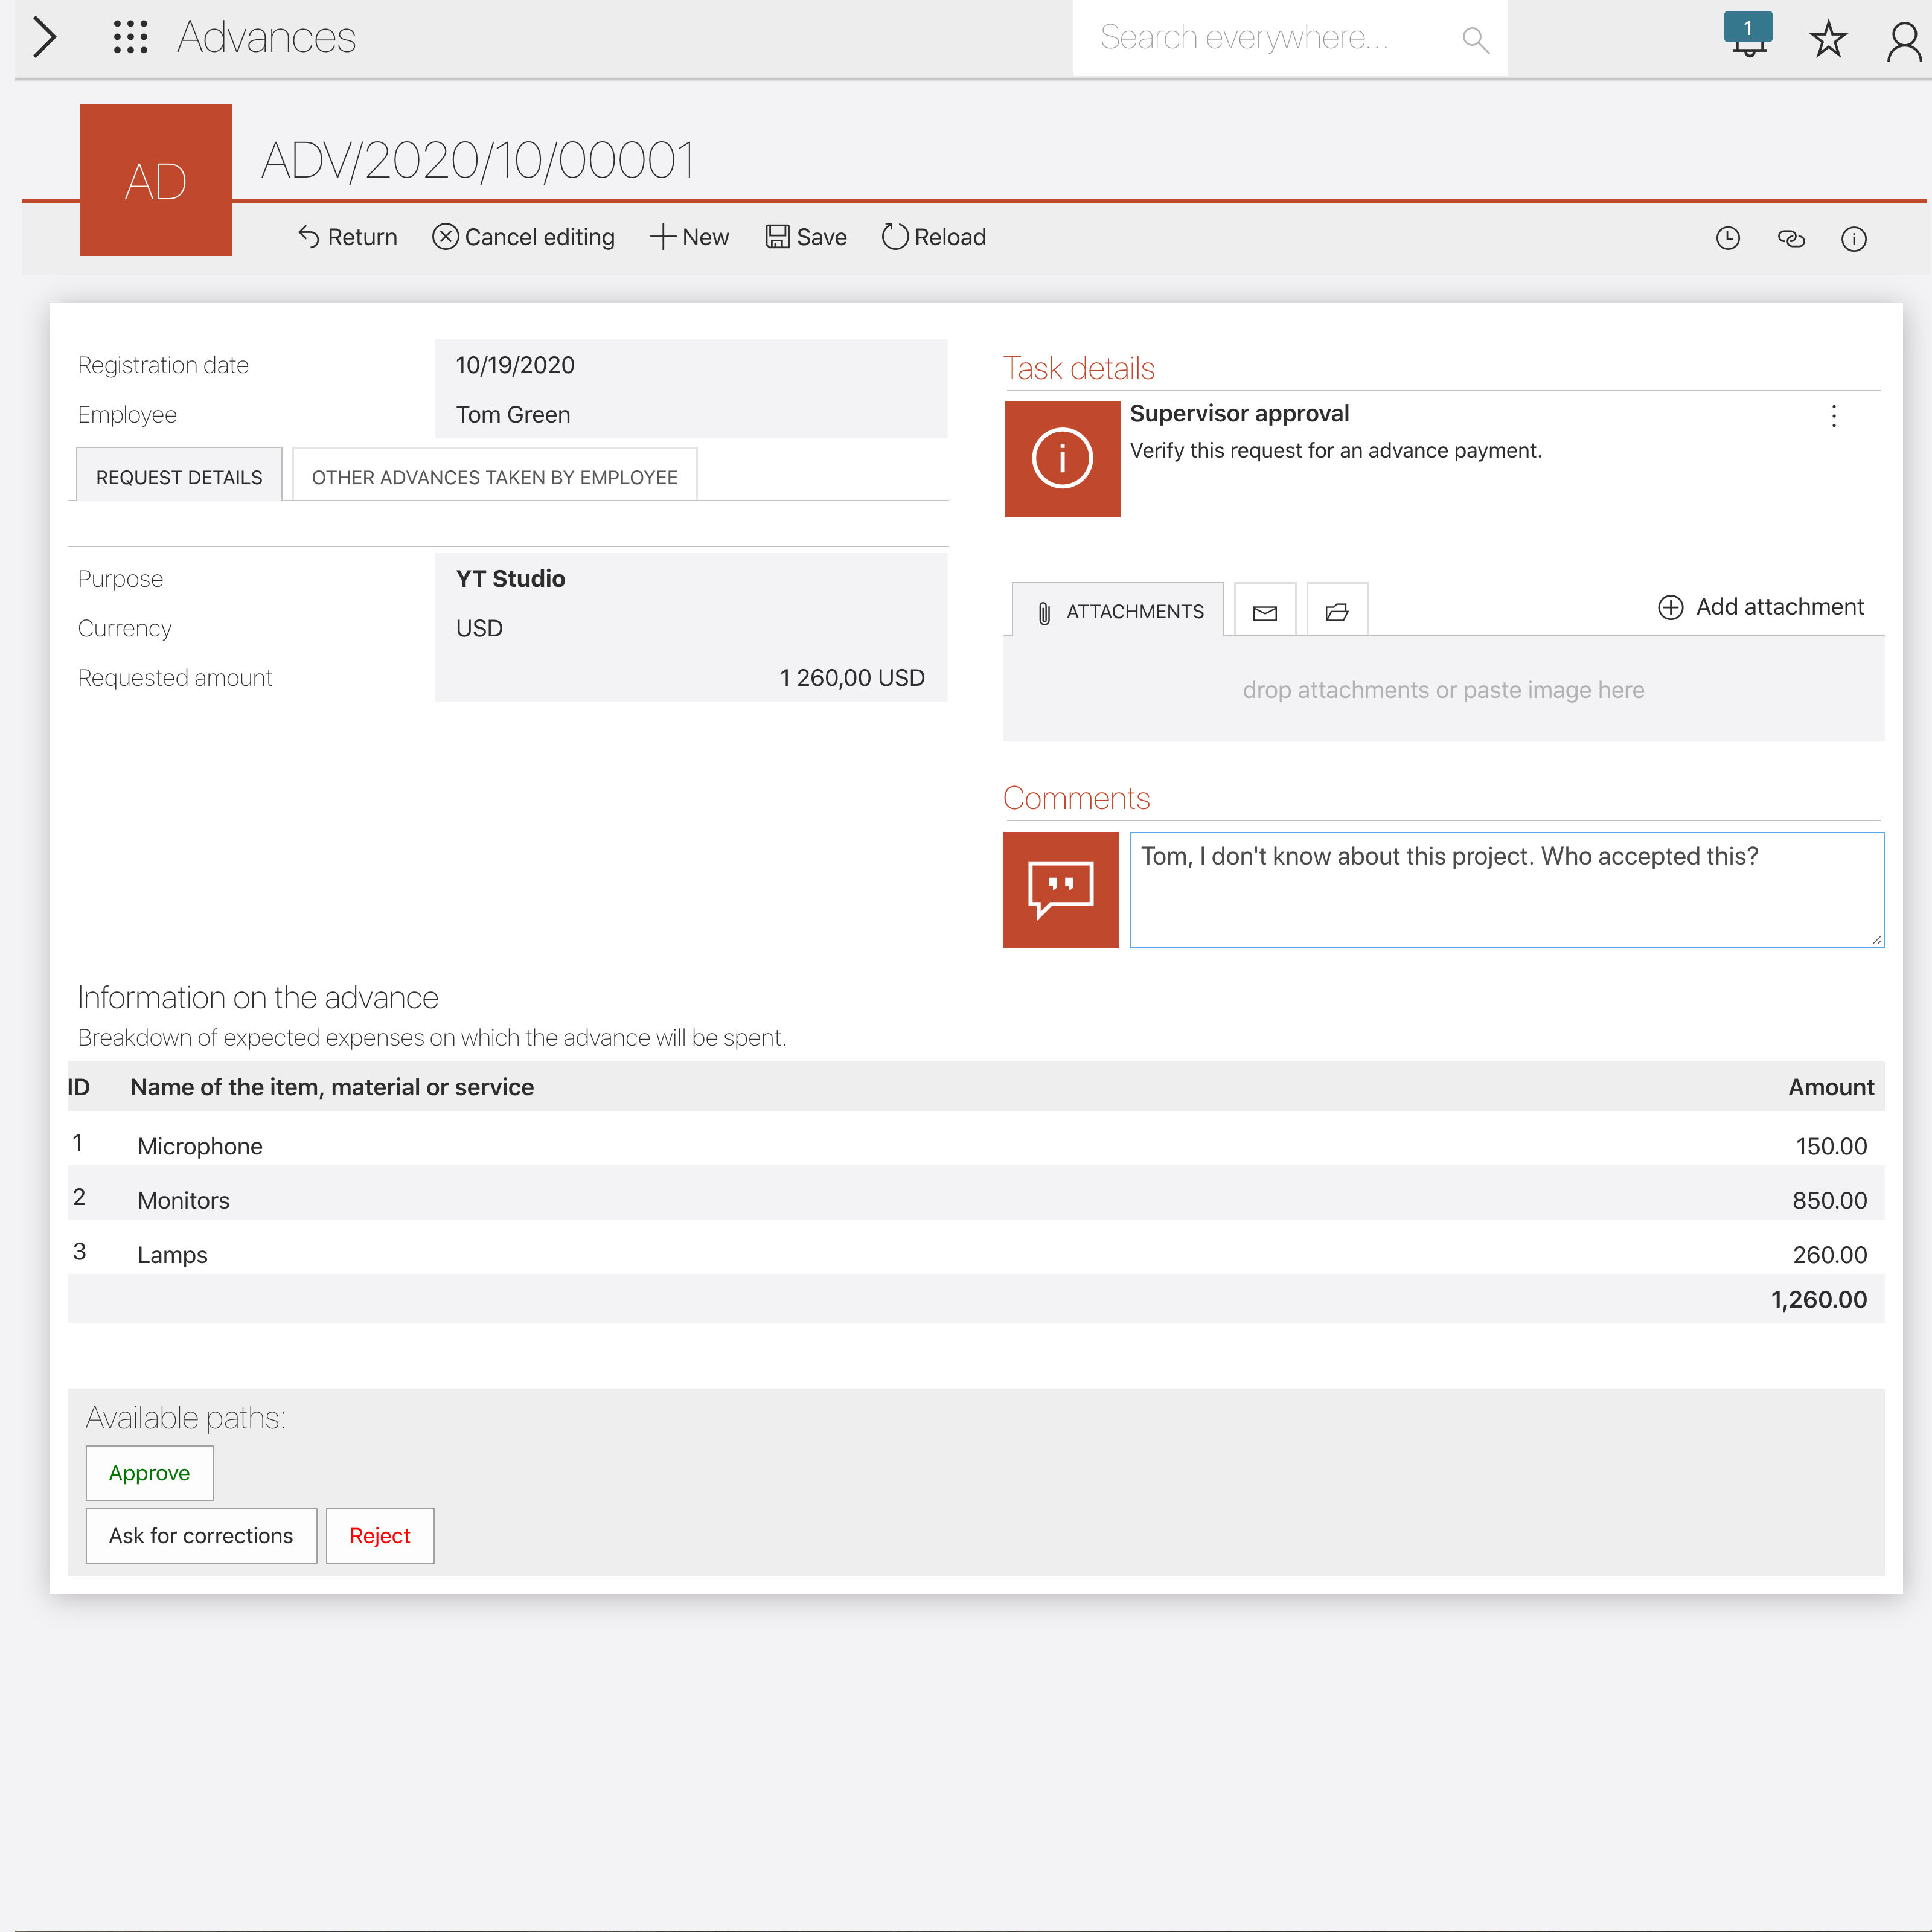Select the Request Details tab
The width and height of the screenshot is (1932, 1932).
pos(179,477)
